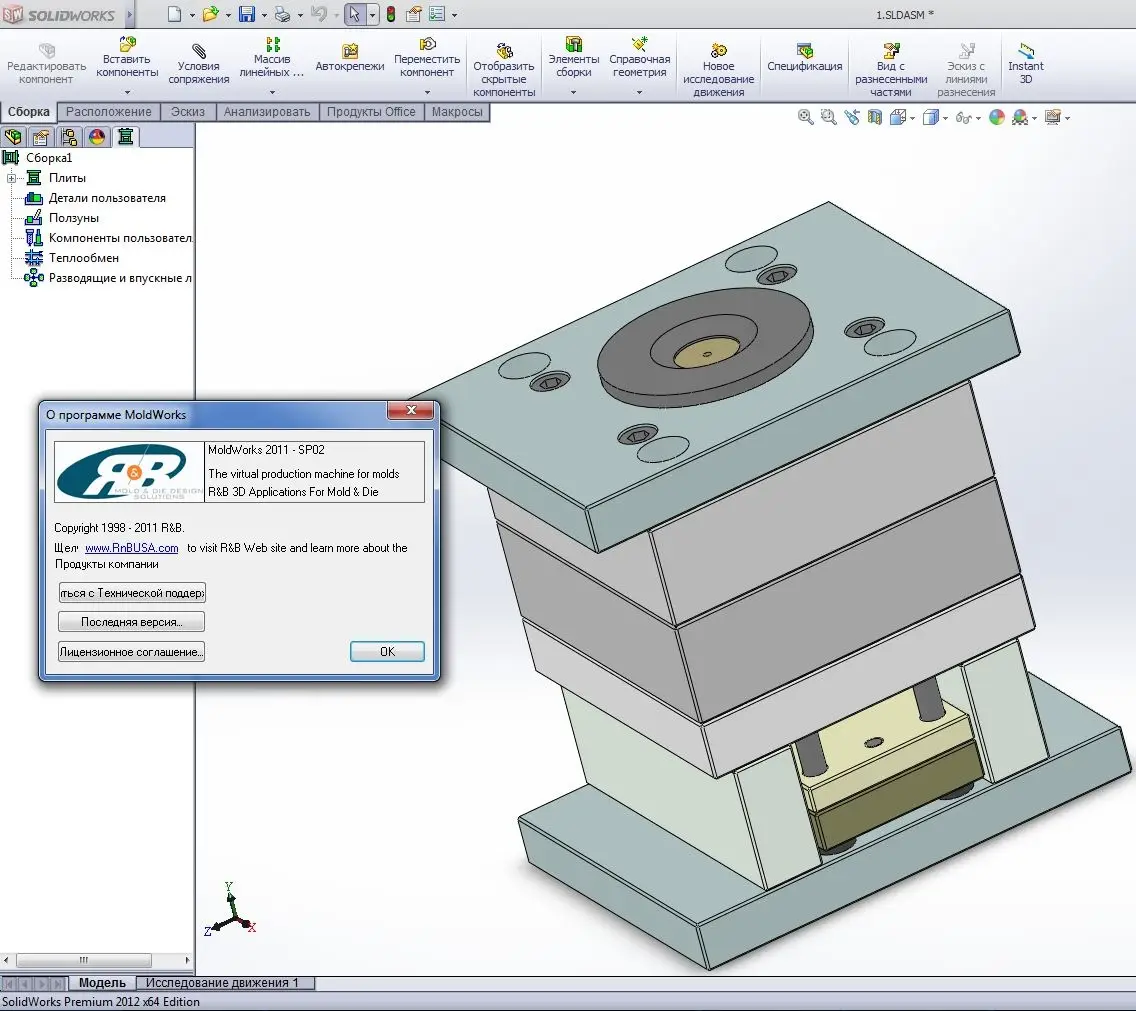The height and width of the screenshot is (1011, 1136).
Task: Select Теплообмен tree item
Action: tap(83, 258)
